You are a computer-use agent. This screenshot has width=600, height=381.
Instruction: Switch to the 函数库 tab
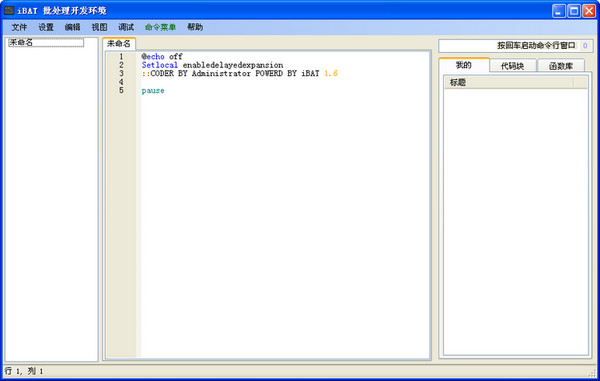pyautogui.click(x=561, y=66)
